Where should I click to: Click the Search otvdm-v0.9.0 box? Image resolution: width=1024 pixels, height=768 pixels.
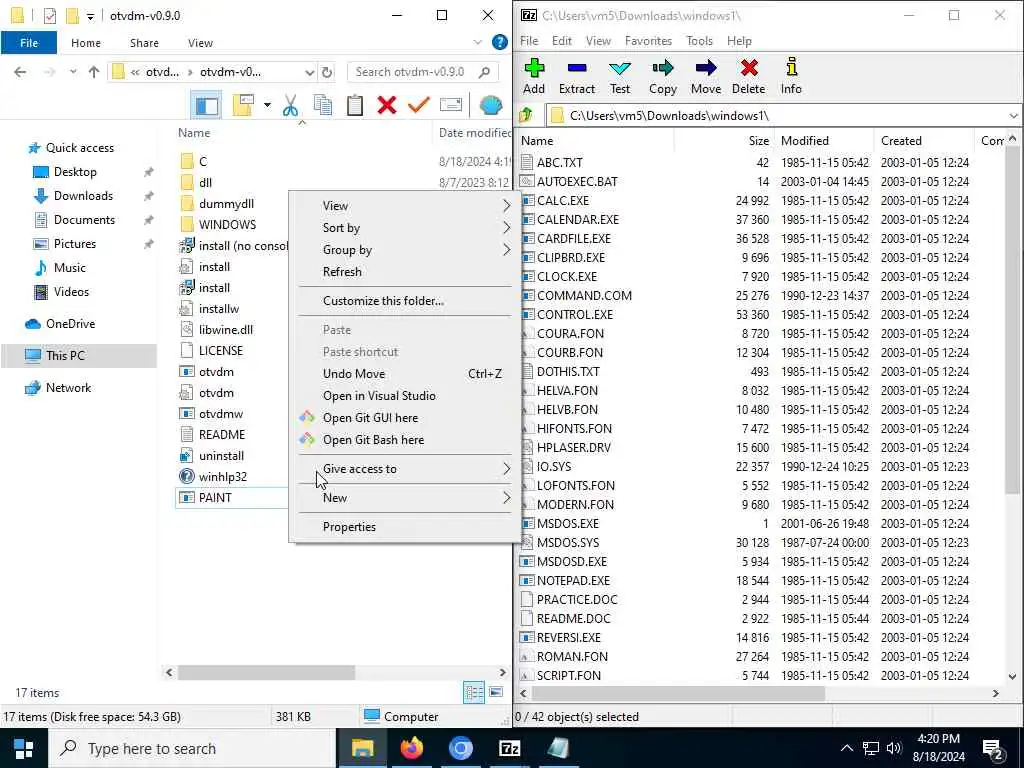(423, 72)
